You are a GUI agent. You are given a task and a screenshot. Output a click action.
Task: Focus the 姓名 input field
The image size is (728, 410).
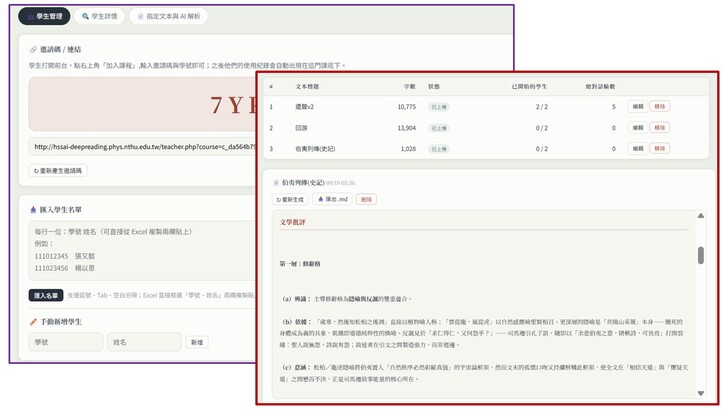(x=144, y=342)
